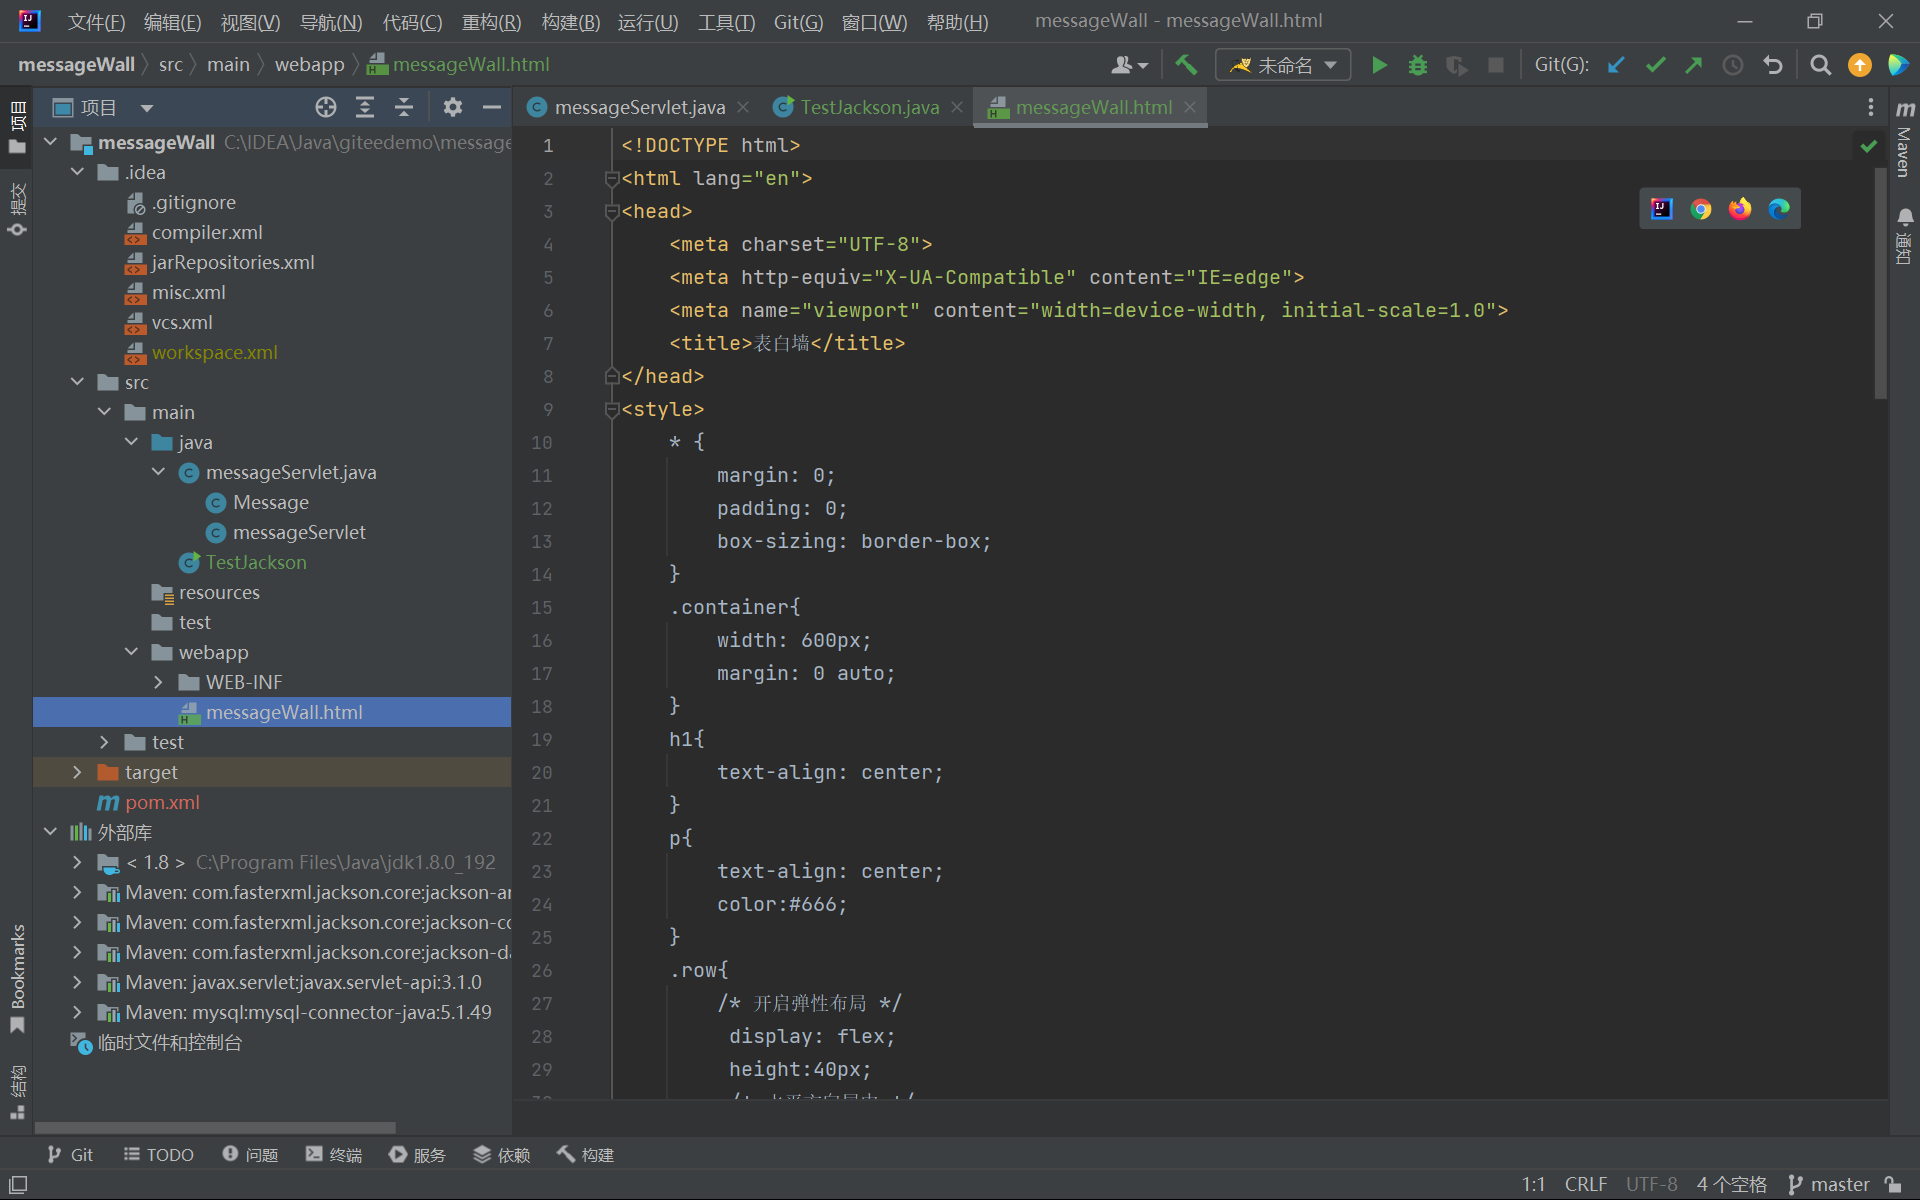Collapse the webapp folder
The height and width of the screenshot is (1200, 1920).
click(x=132, y=652)
